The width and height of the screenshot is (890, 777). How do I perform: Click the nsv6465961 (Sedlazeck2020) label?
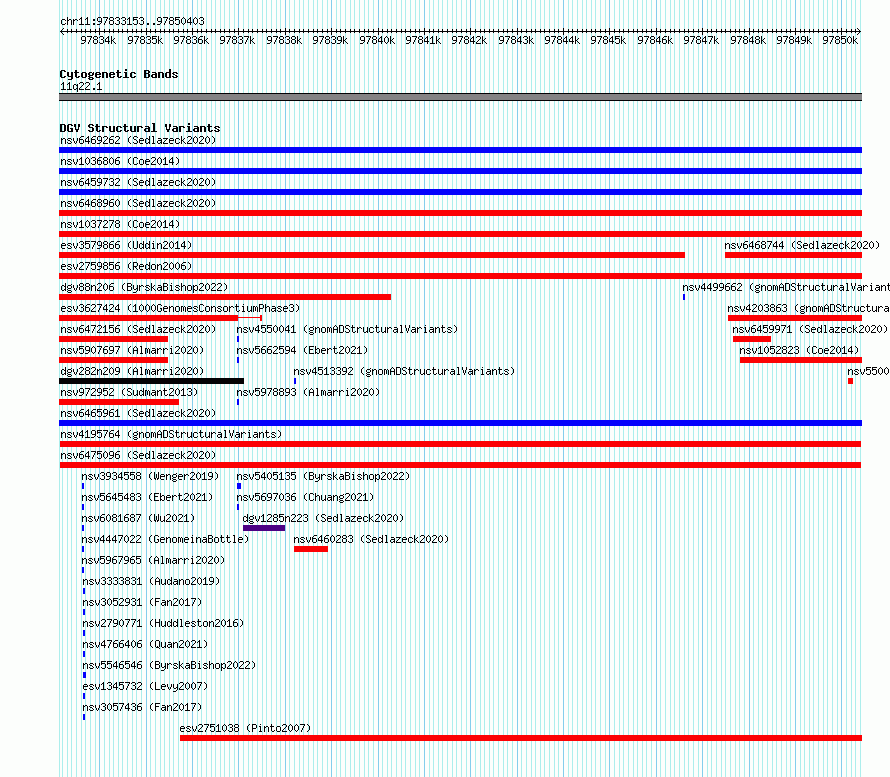[138, 413]
